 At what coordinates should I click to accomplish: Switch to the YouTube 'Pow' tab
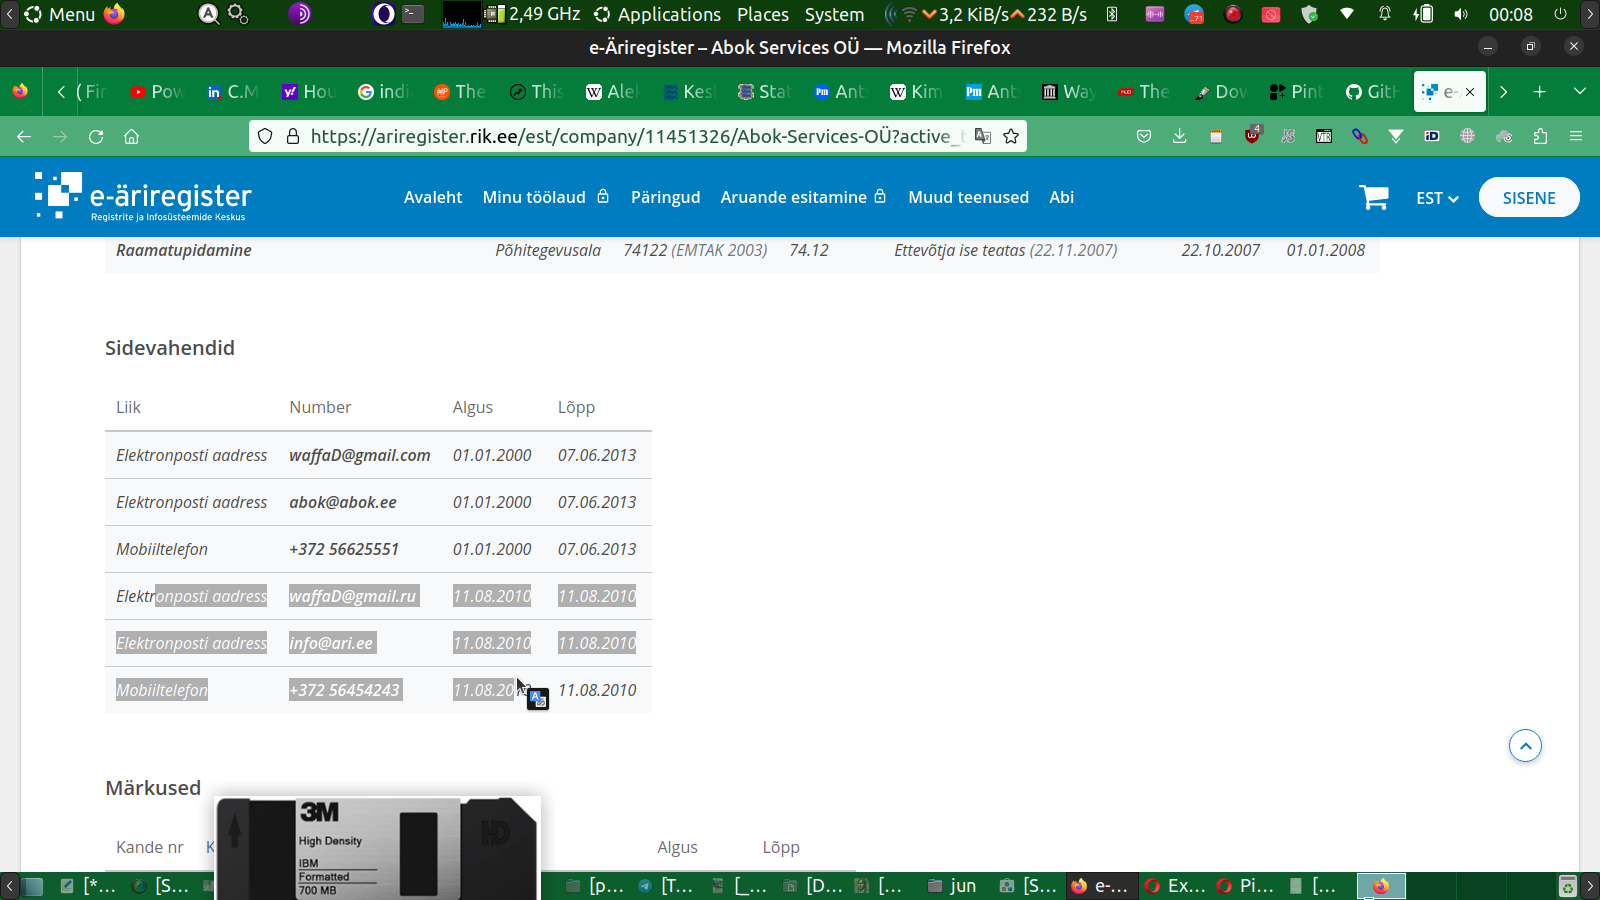coord(156,91)
